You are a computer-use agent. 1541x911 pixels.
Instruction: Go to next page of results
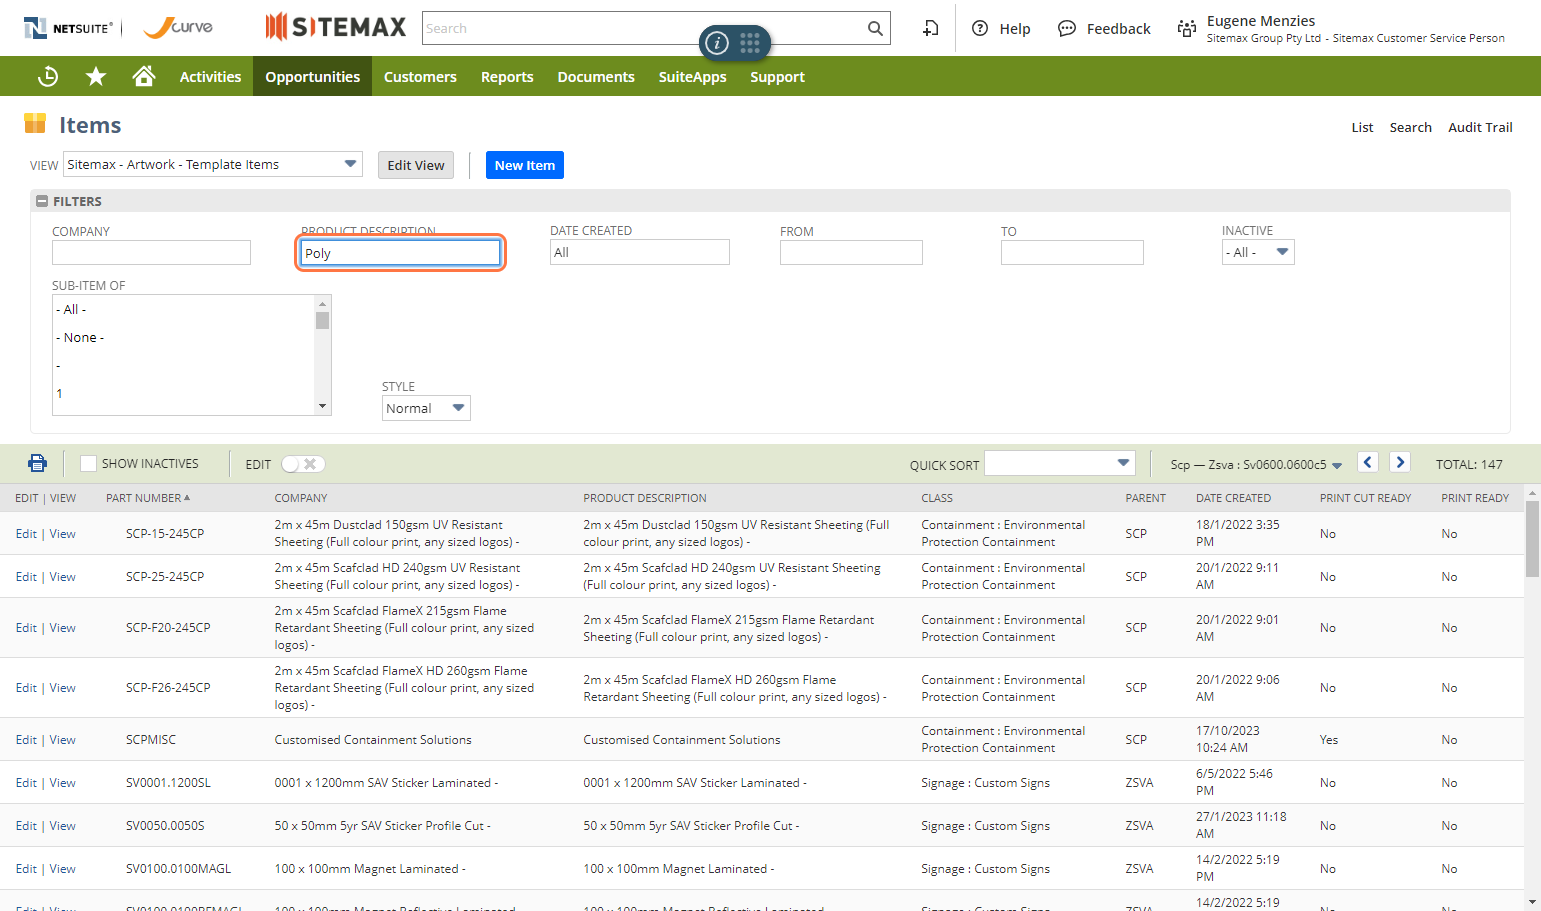[x=1400, y=462]
